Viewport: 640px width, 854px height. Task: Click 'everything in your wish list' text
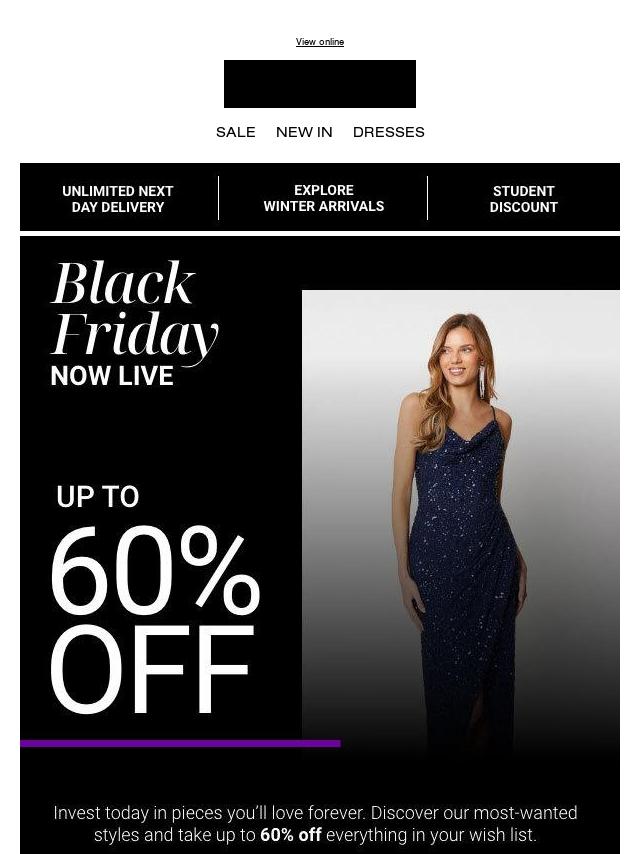431,835
